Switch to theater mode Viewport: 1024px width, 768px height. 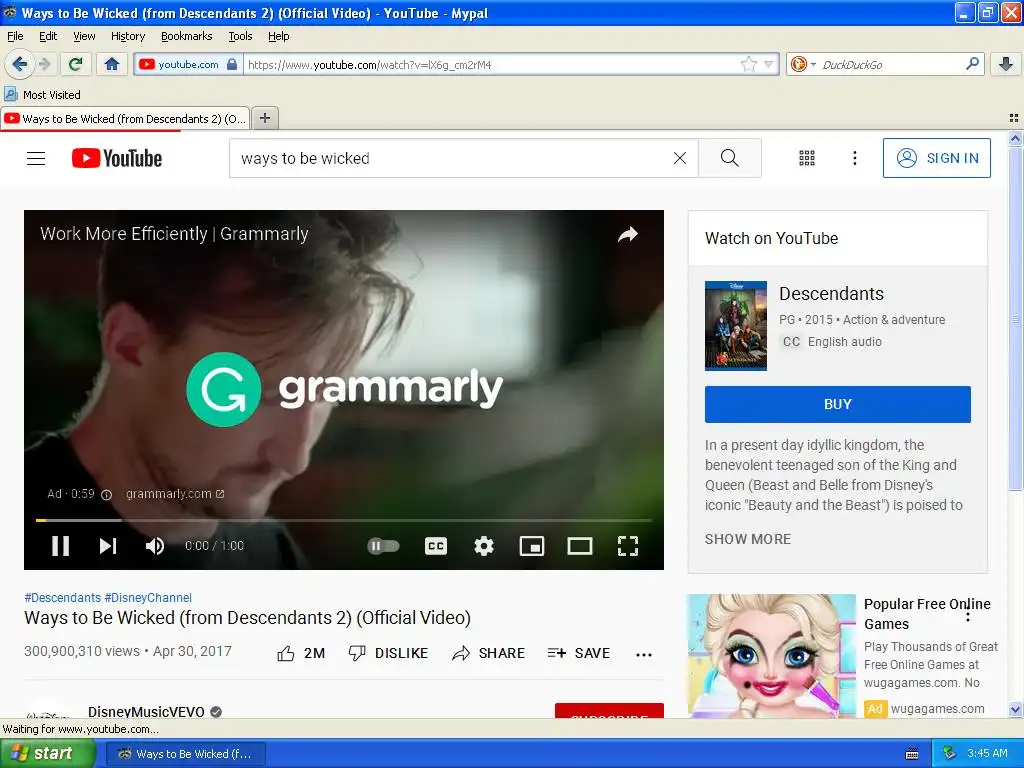tap(579, 546)
